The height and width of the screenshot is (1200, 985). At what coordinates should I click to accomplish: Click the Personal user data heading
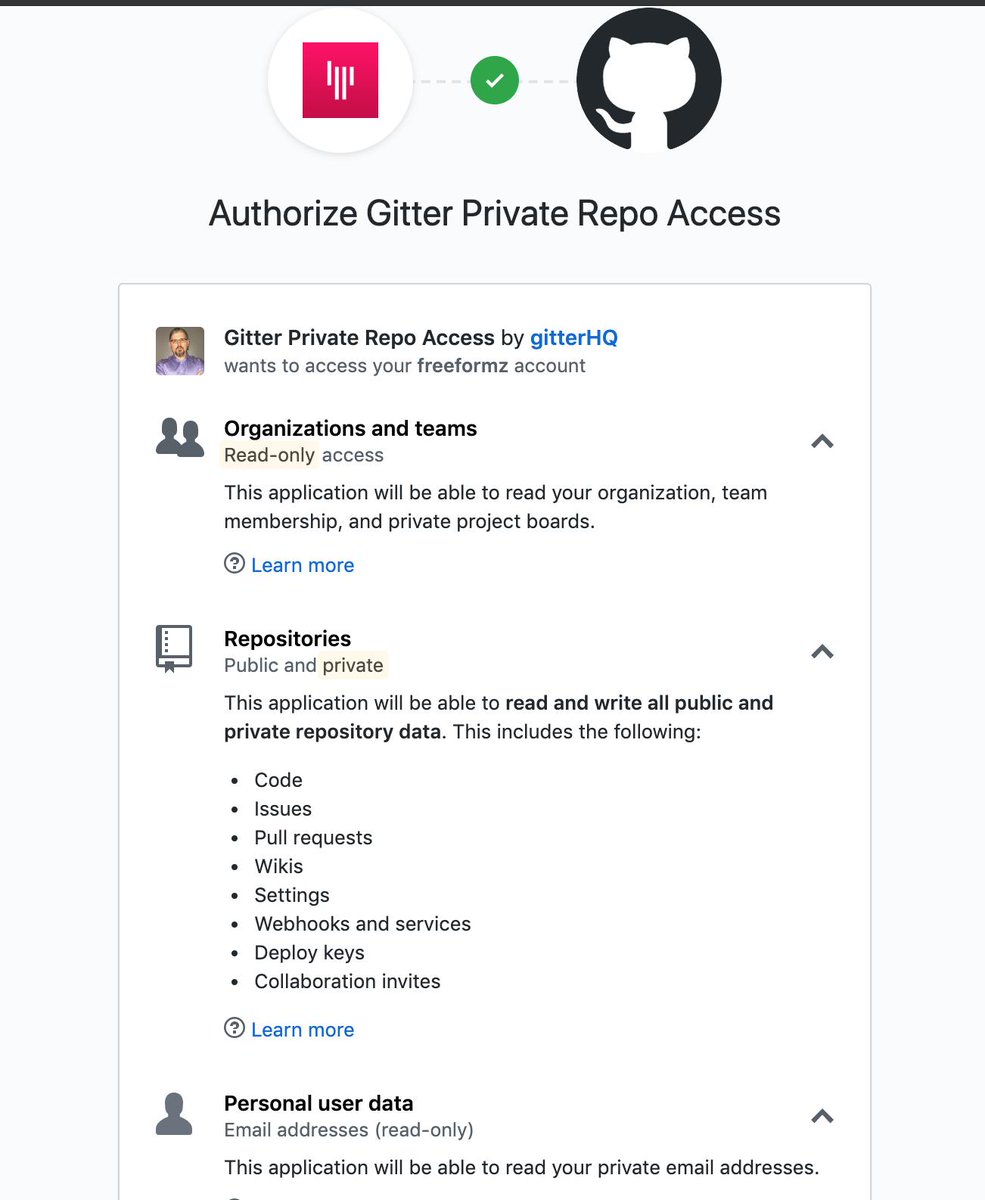pos(318,1103)
